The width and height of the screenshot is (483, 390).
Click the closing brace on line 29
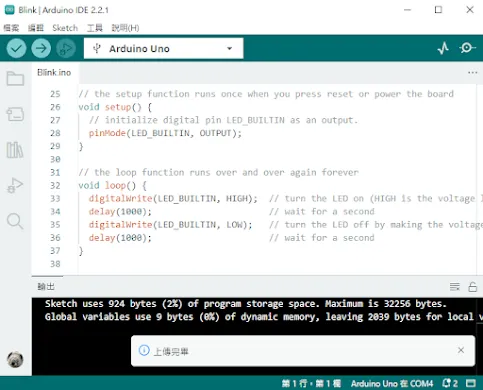(81, 146)
